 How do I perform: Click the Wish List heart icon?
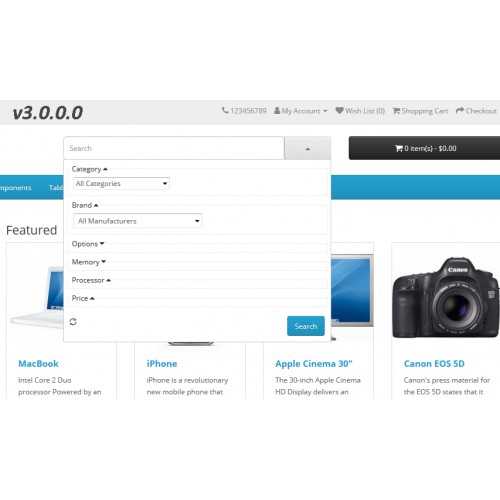pyautogui.click(x=339, y=110)
